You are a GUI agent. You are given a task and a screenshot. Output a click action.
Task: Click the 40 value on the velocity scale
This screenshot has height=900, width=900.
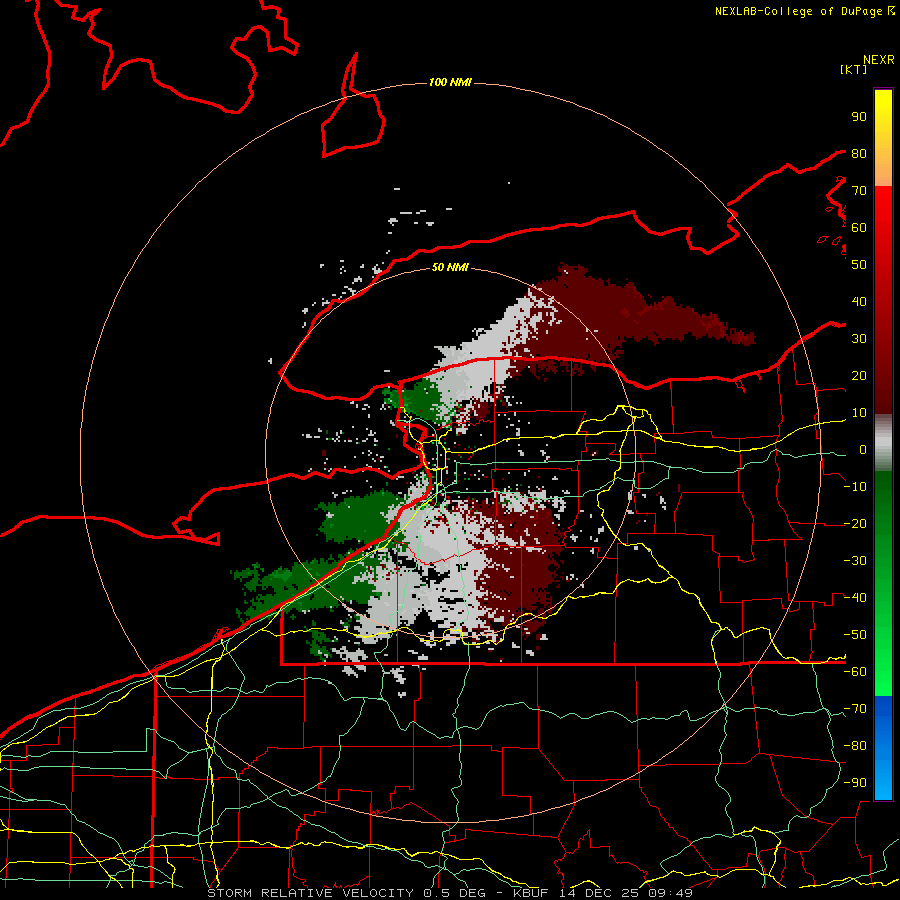(x=859, y=301)
